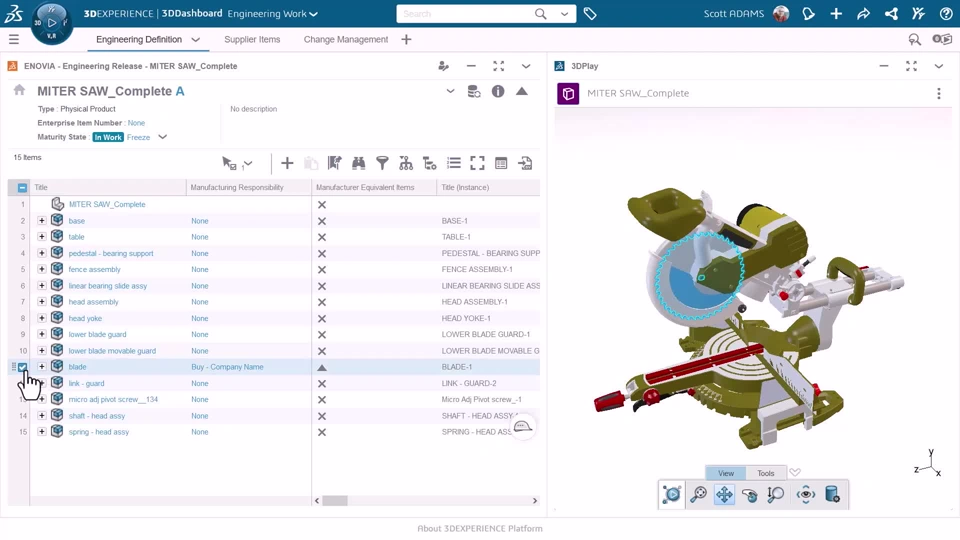Click the table view layout icon
This screenshot has height=540, width=960.
pos(501,163)
